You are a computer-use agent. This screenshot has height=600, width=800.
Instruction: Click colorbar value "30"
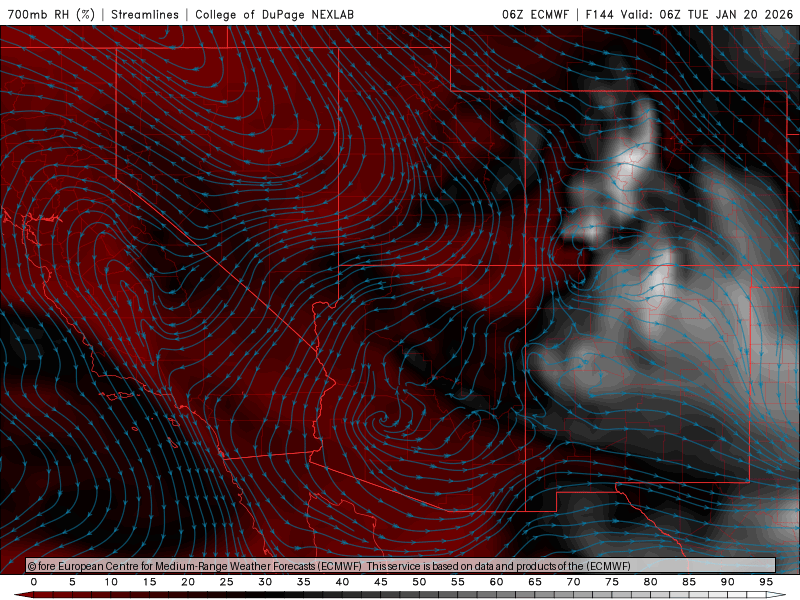pos(265,582)
